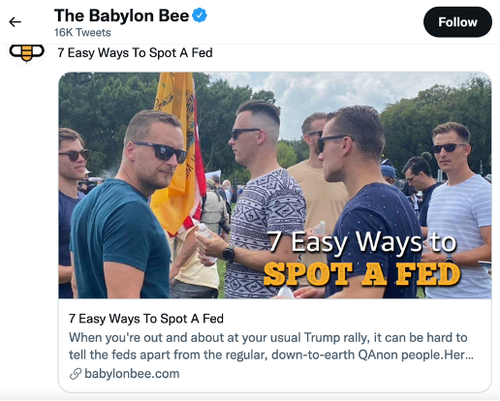Viewport: 500px width, 401px height.
Task: Click the blue verified badge
Action: coord(200,15)
